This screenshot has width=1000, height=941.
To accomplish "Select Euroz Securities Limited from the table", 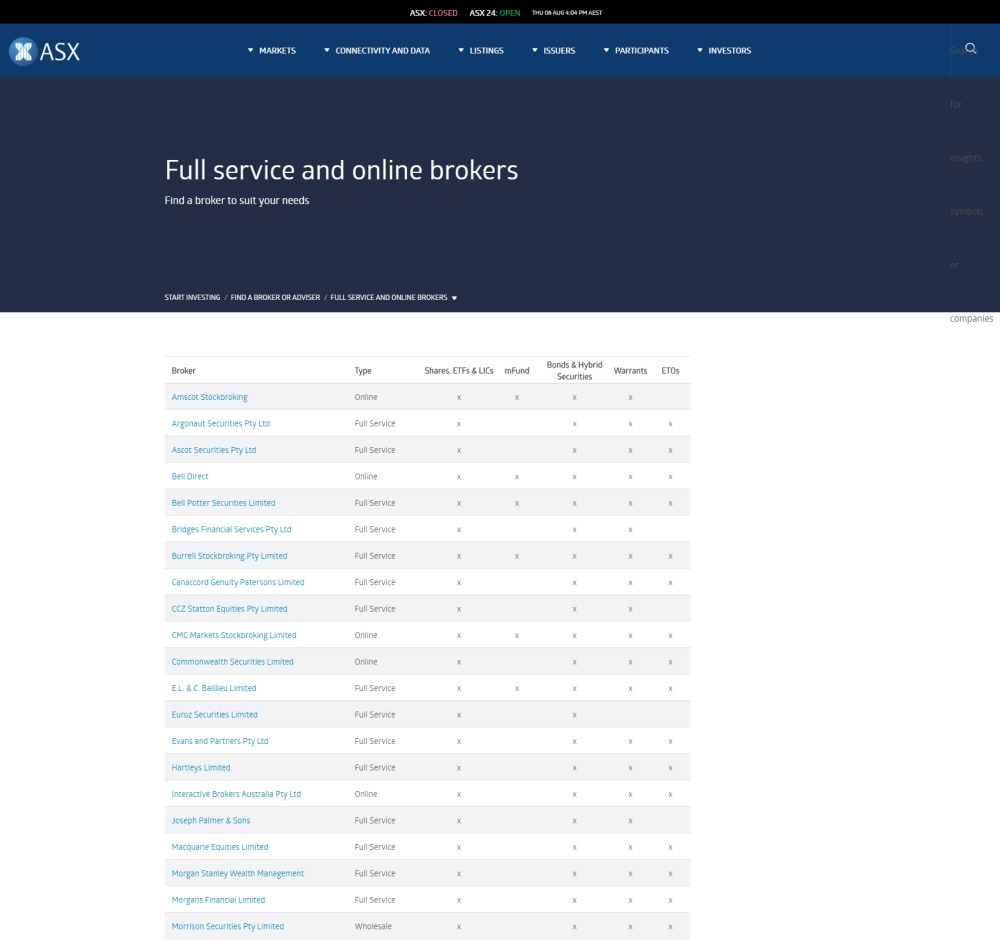I will pos(214,714).
